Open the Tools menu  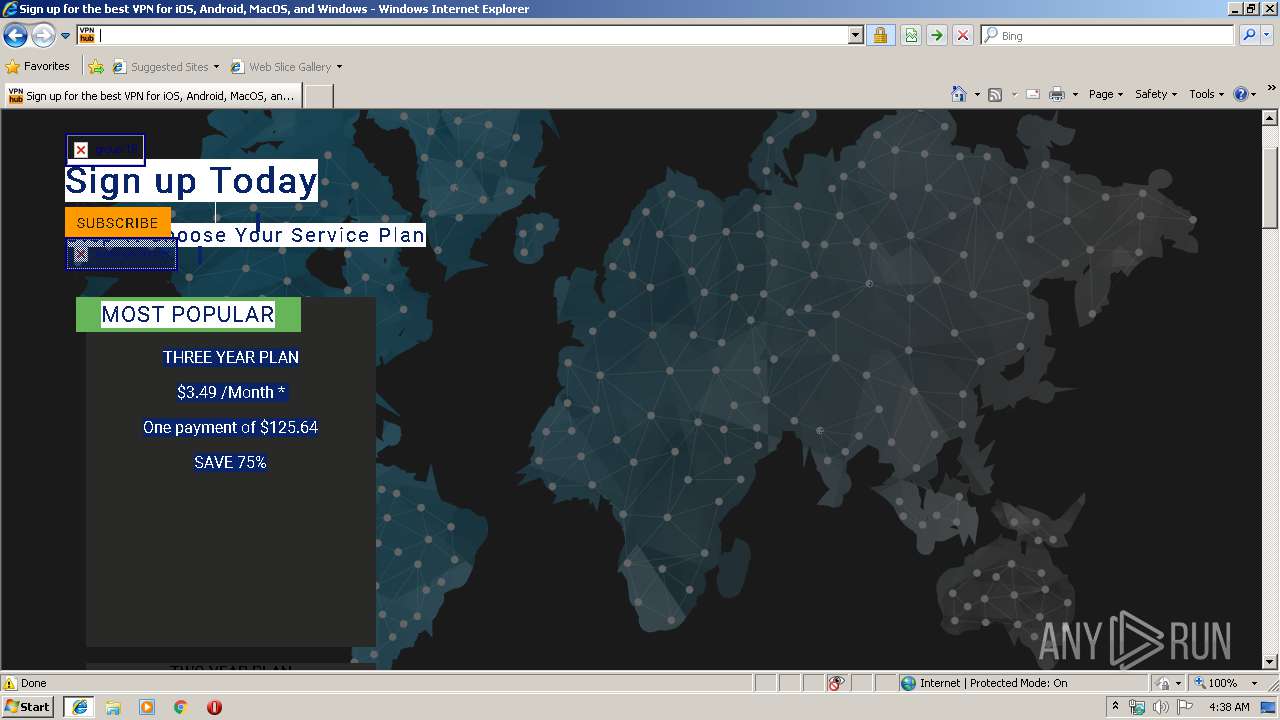(1207, 94)
